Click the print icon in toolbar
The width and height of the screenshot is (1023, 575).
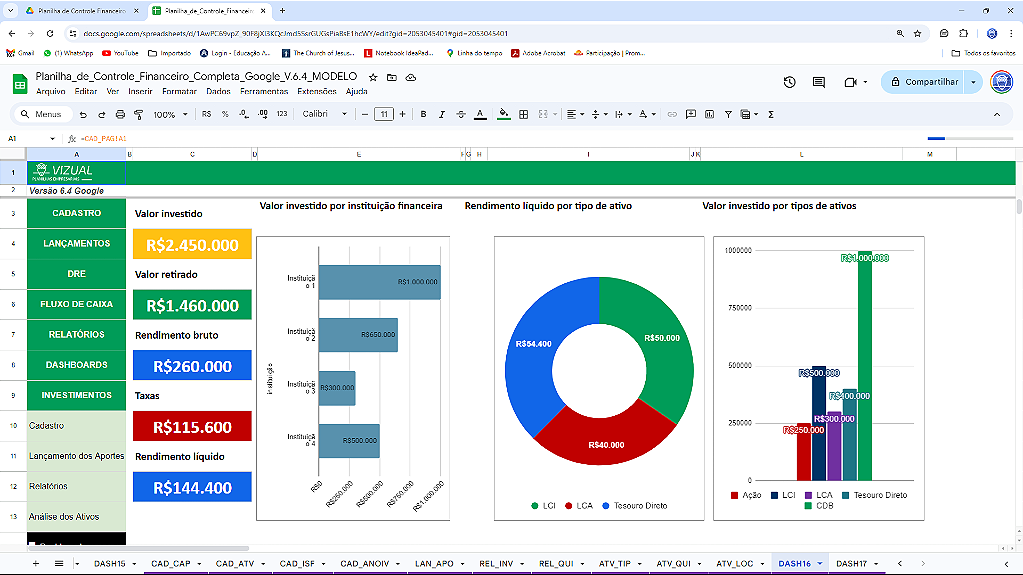(x=119, y=115)
